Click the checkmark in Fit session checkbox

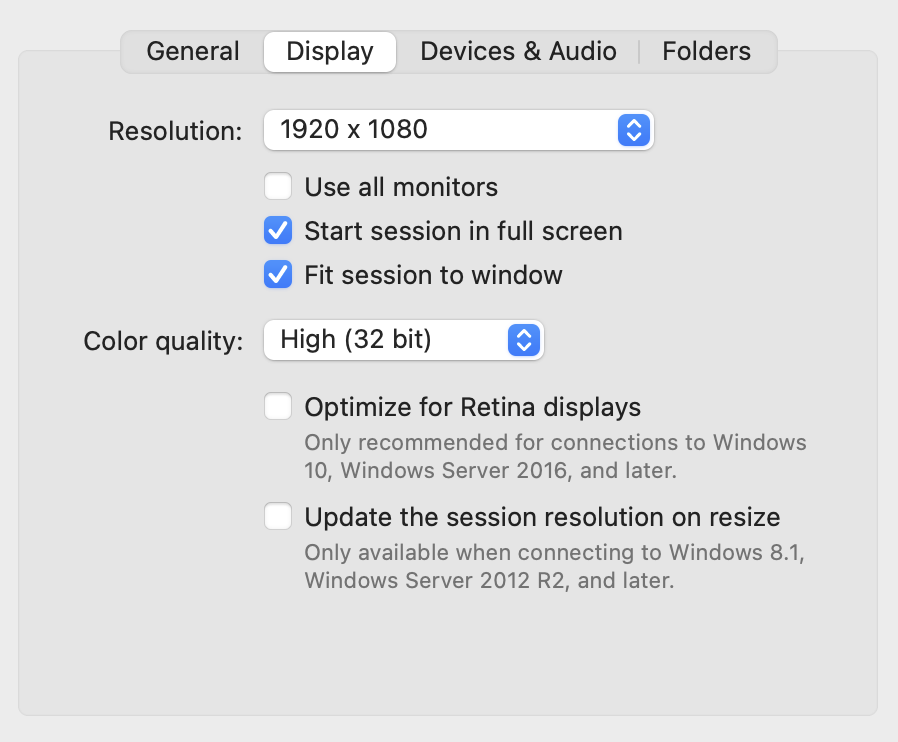pyautogui.click(x=277, y=275)
